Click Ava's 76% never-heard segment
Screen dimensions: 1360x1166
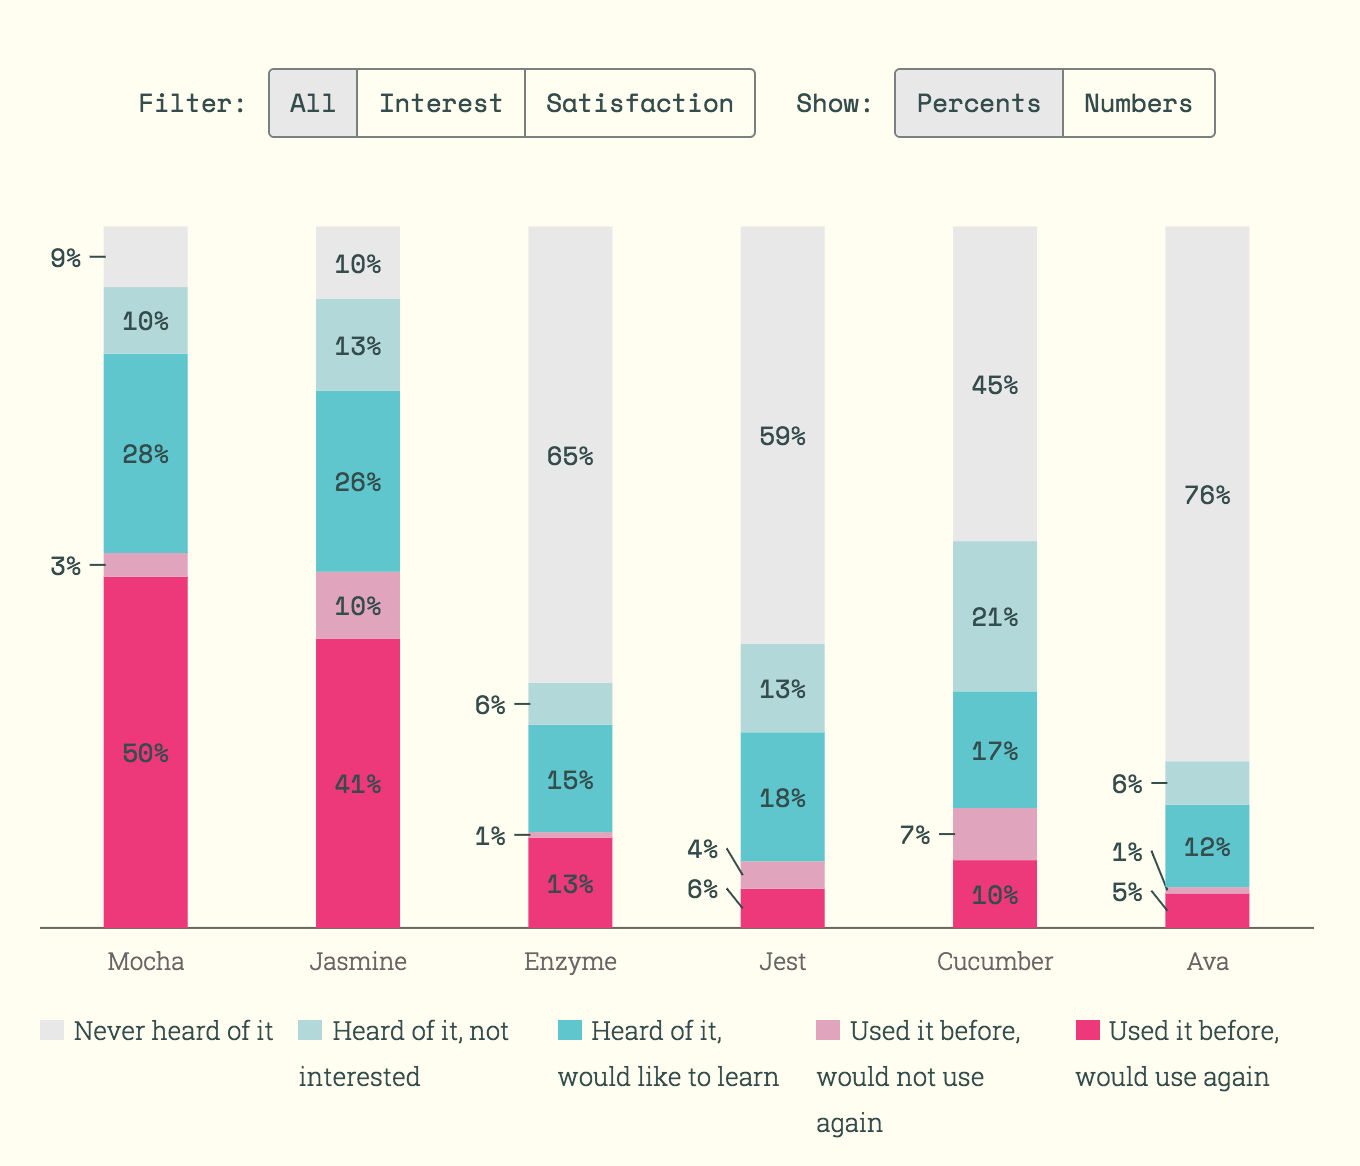click(1207, 494)
